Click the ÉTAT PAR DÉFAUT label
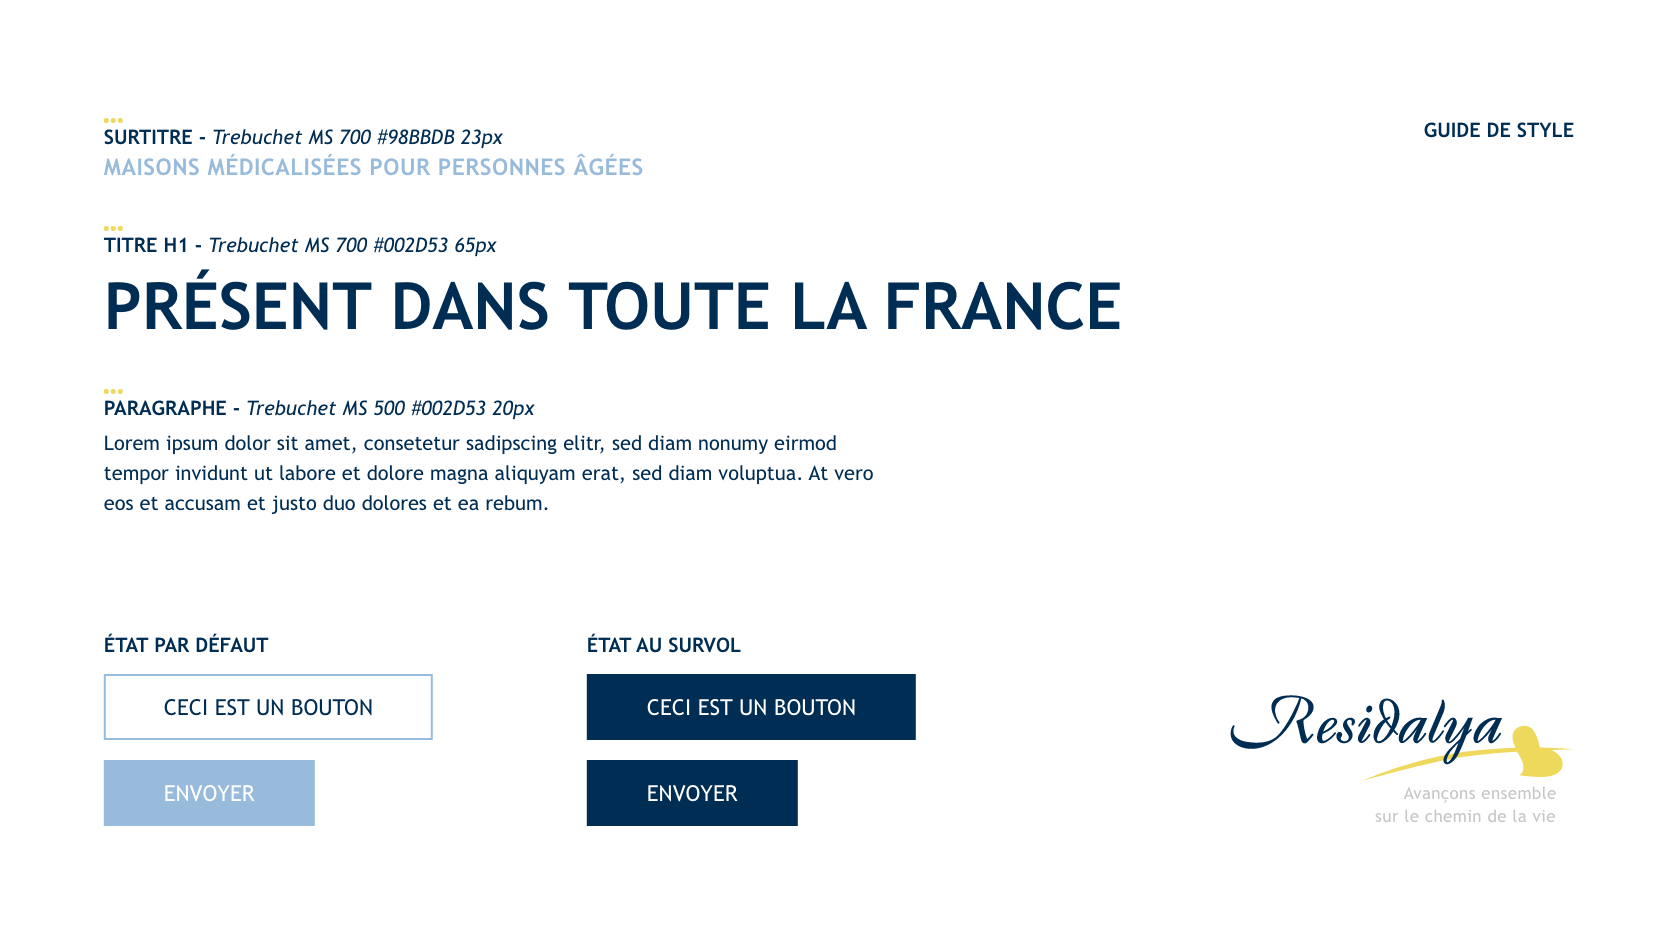Screen dimensions: 1678x944 point(186,645)
